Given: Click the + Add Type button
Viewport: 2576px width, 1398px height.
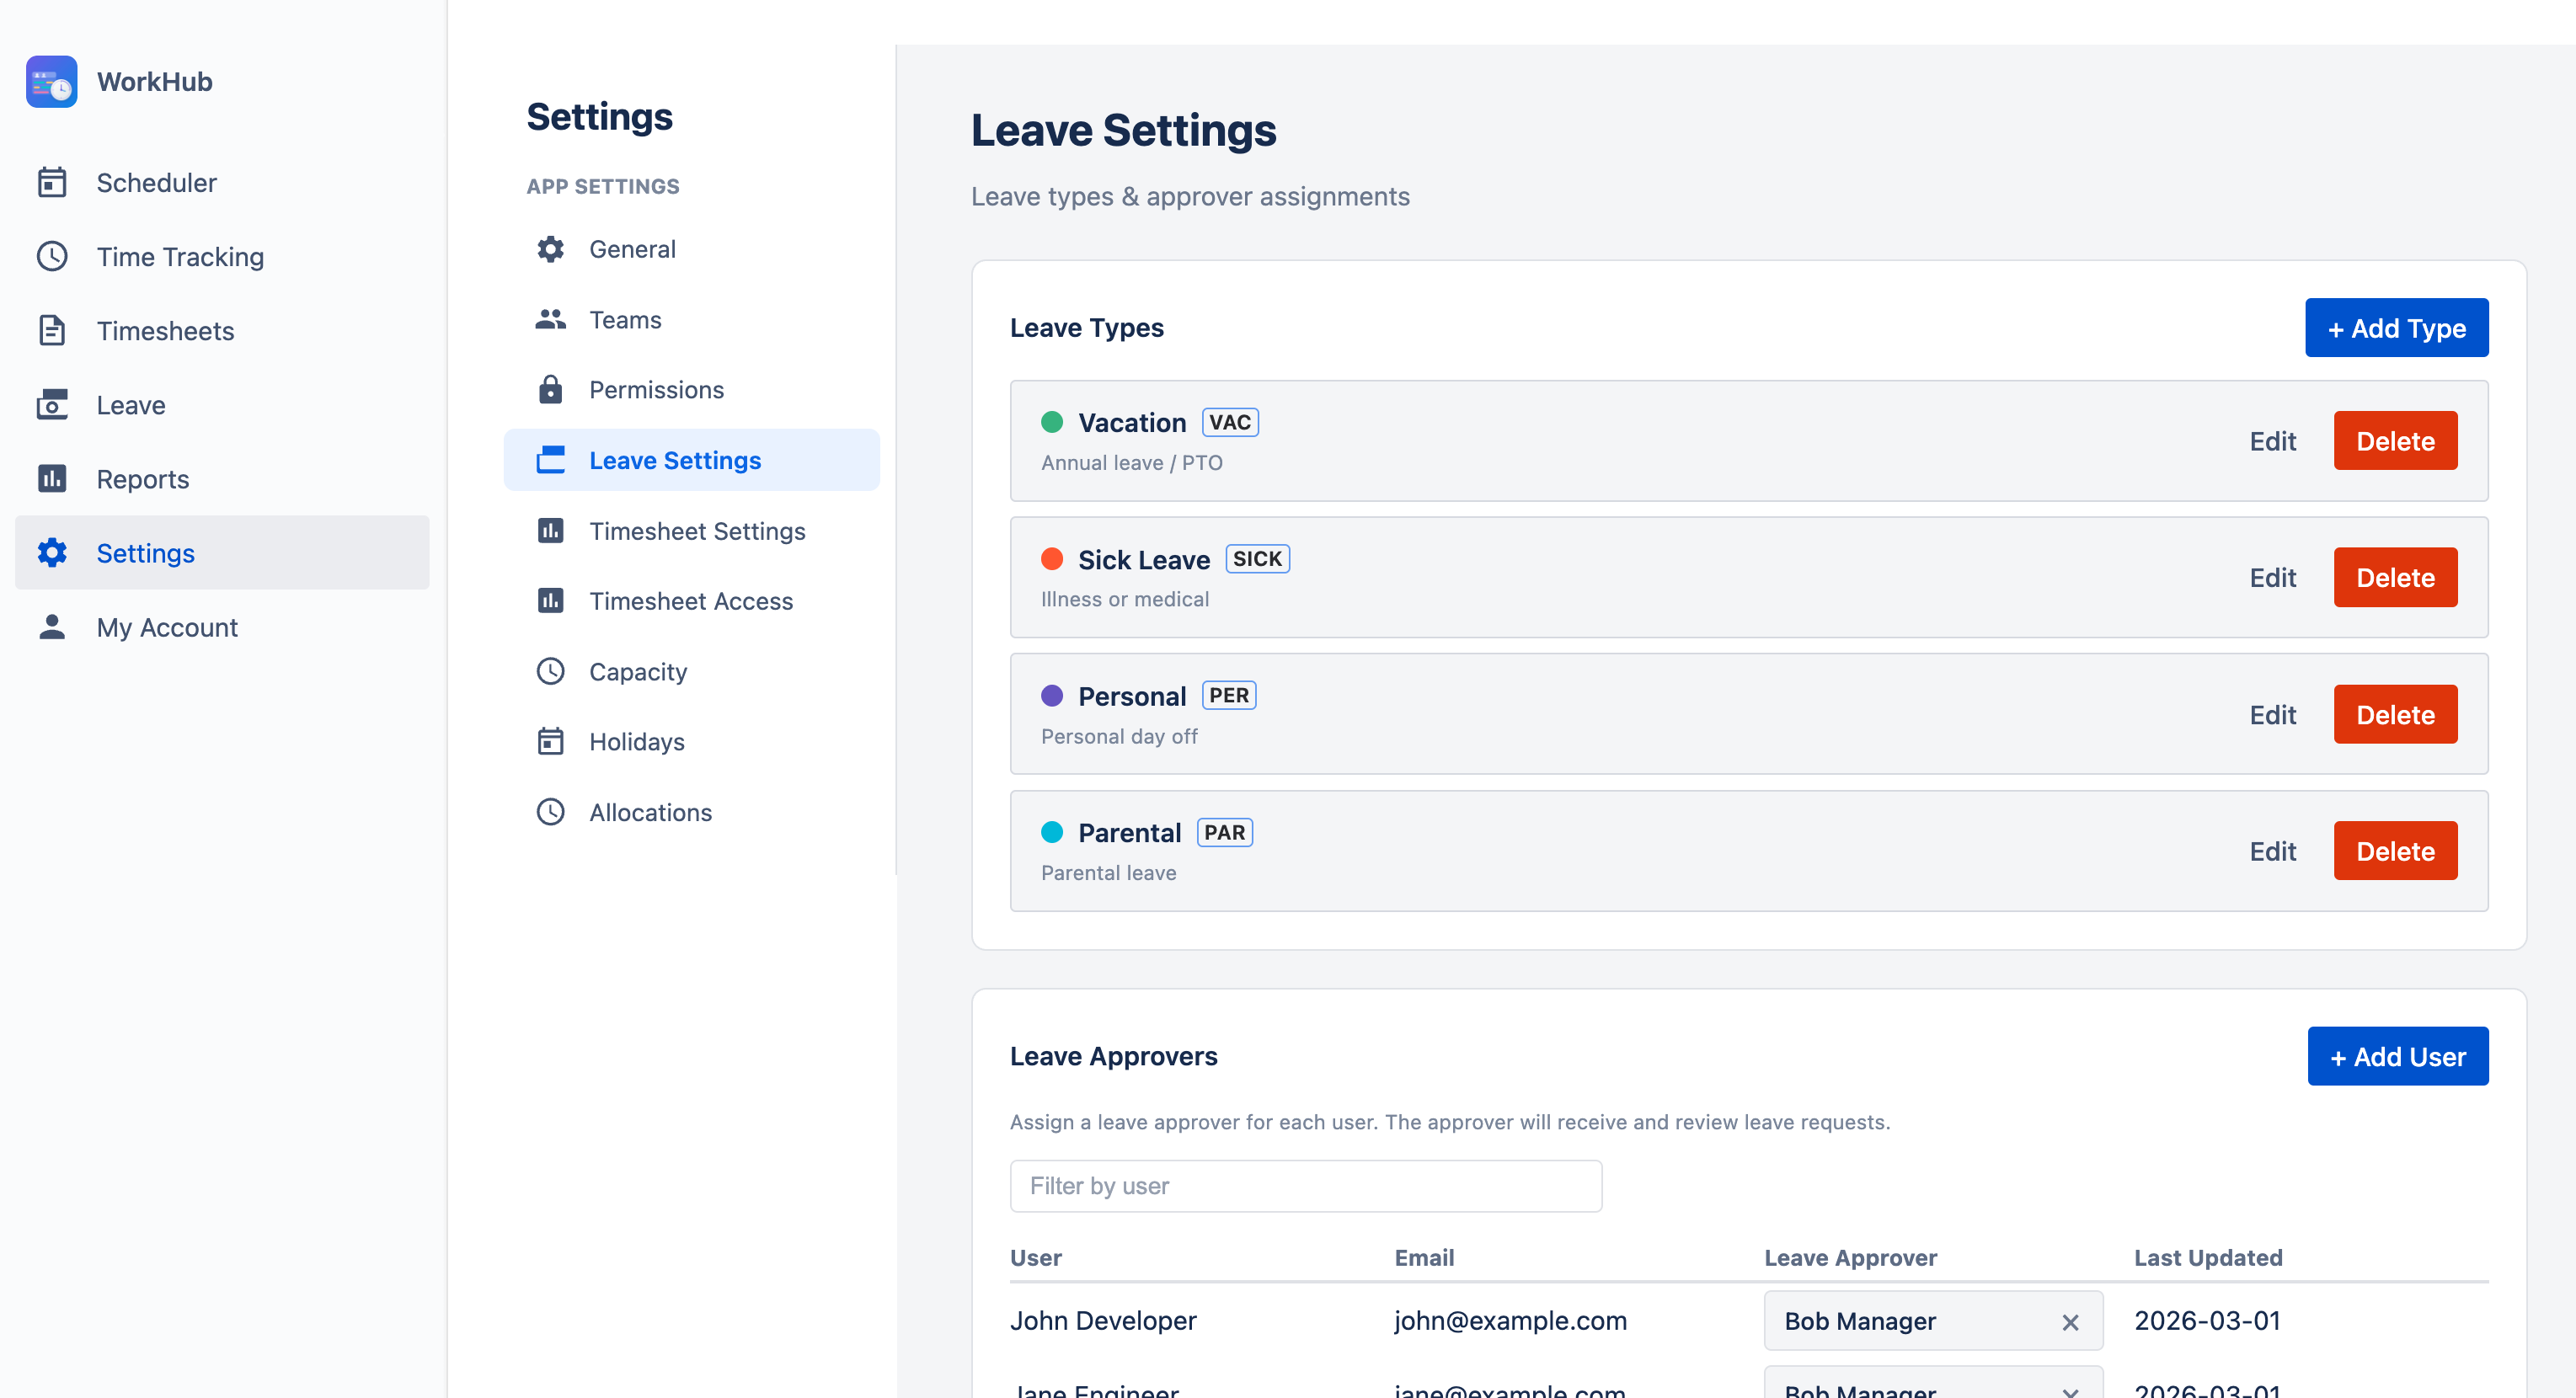Looking at the screenshot, I should point(2396,328).
